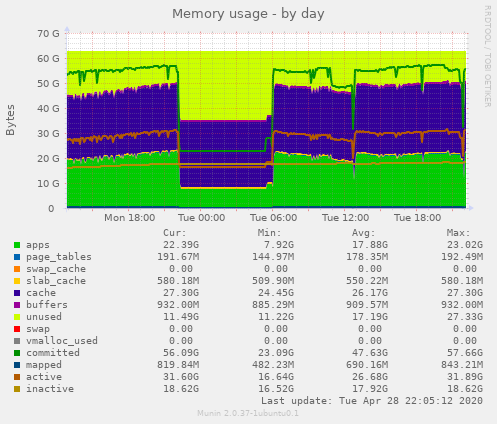Click apps average value 17.88G
The width and height of the screenshot is (497, 424).
370,245
